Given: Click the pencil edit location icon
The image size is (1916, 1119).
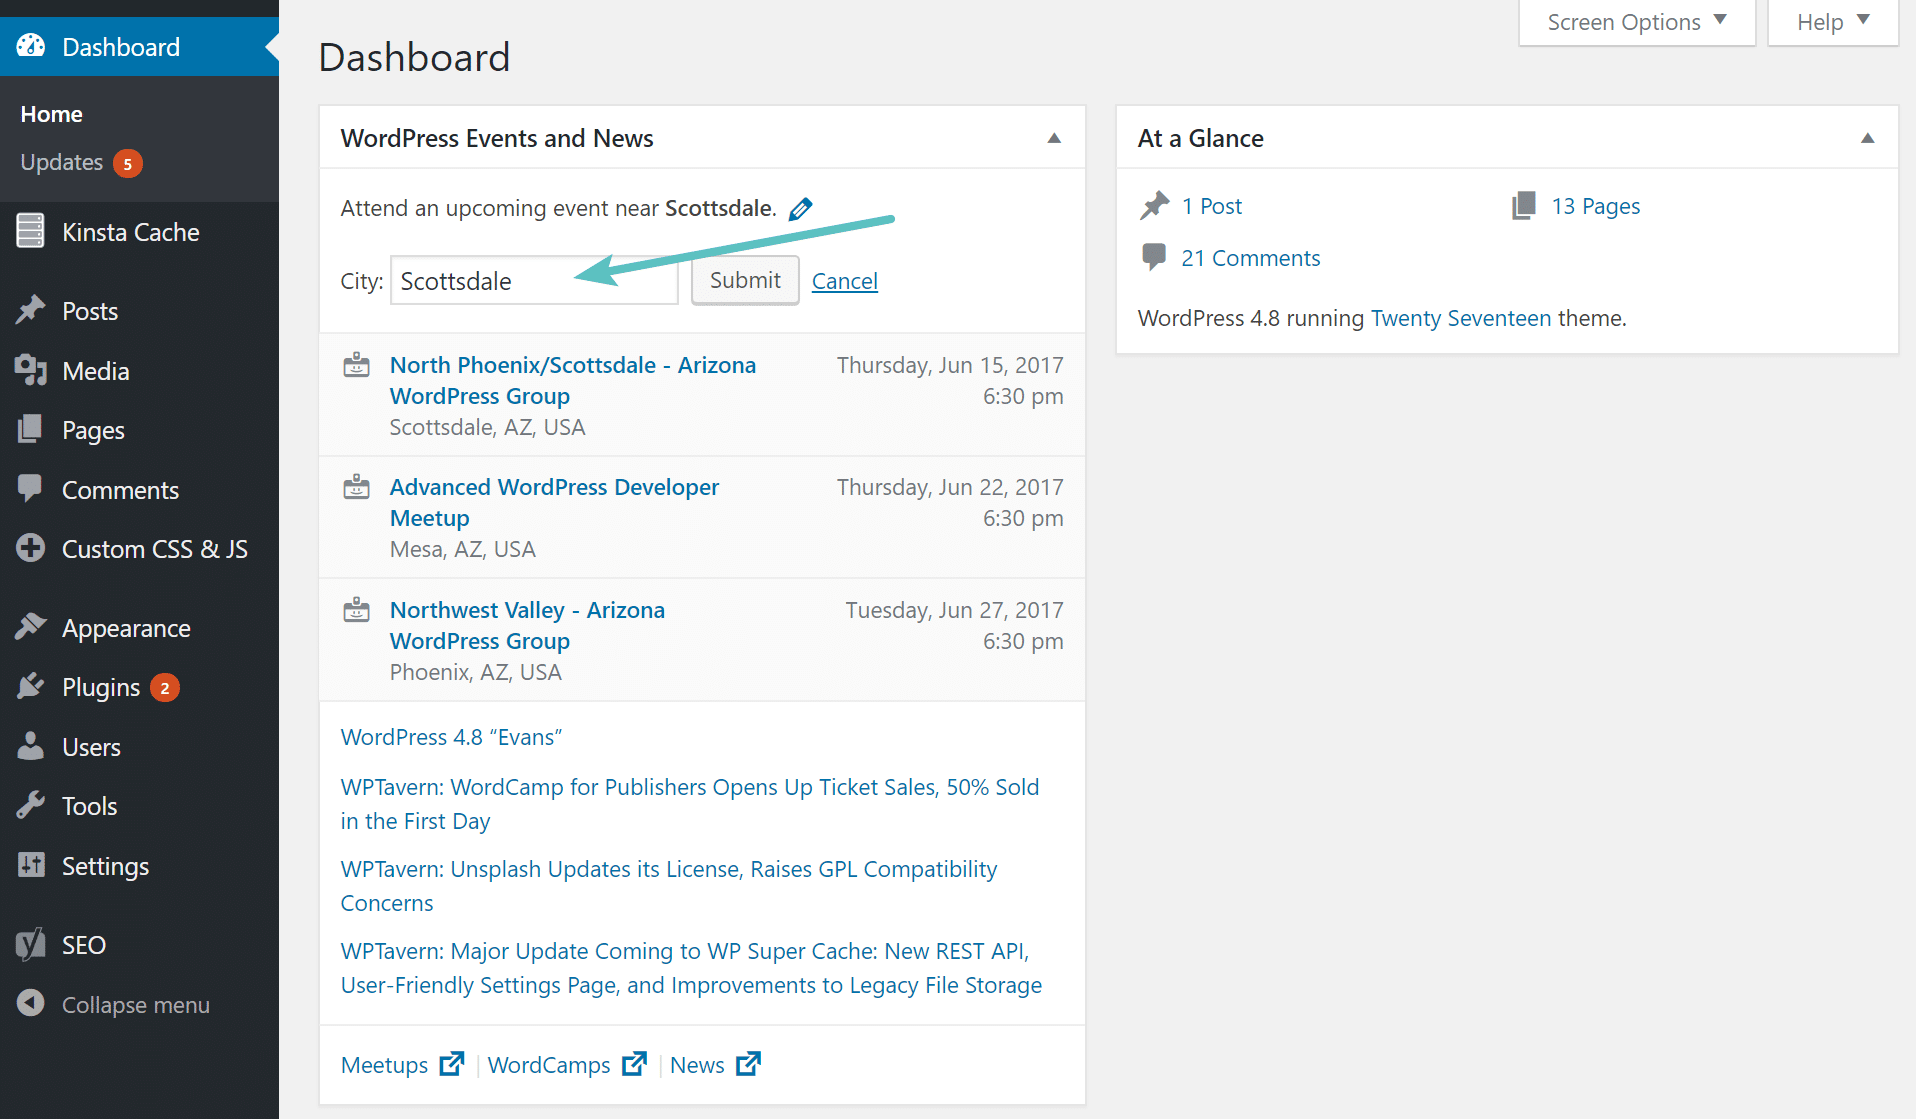Looking at the screenshot, I should 801,209.
